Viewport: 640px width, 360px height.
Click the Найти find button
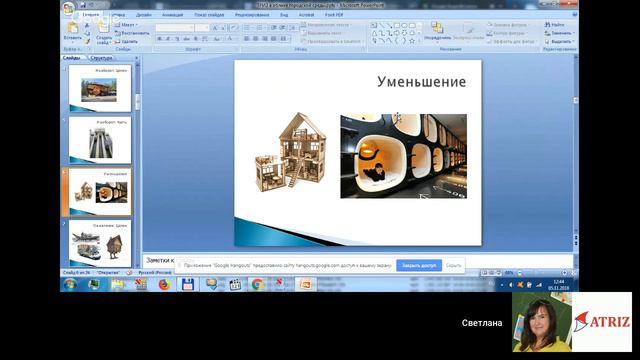click(555, 25)
